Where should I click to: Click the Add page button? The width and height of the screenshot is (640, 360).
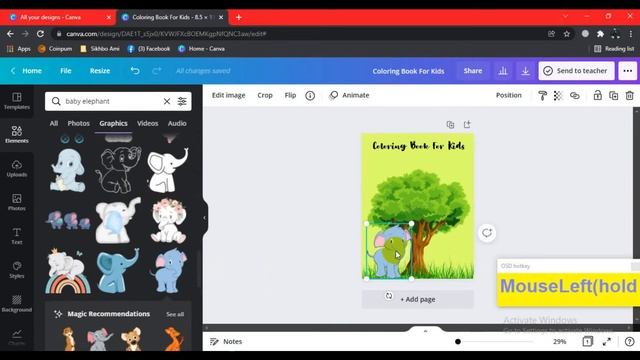(418, 299)
